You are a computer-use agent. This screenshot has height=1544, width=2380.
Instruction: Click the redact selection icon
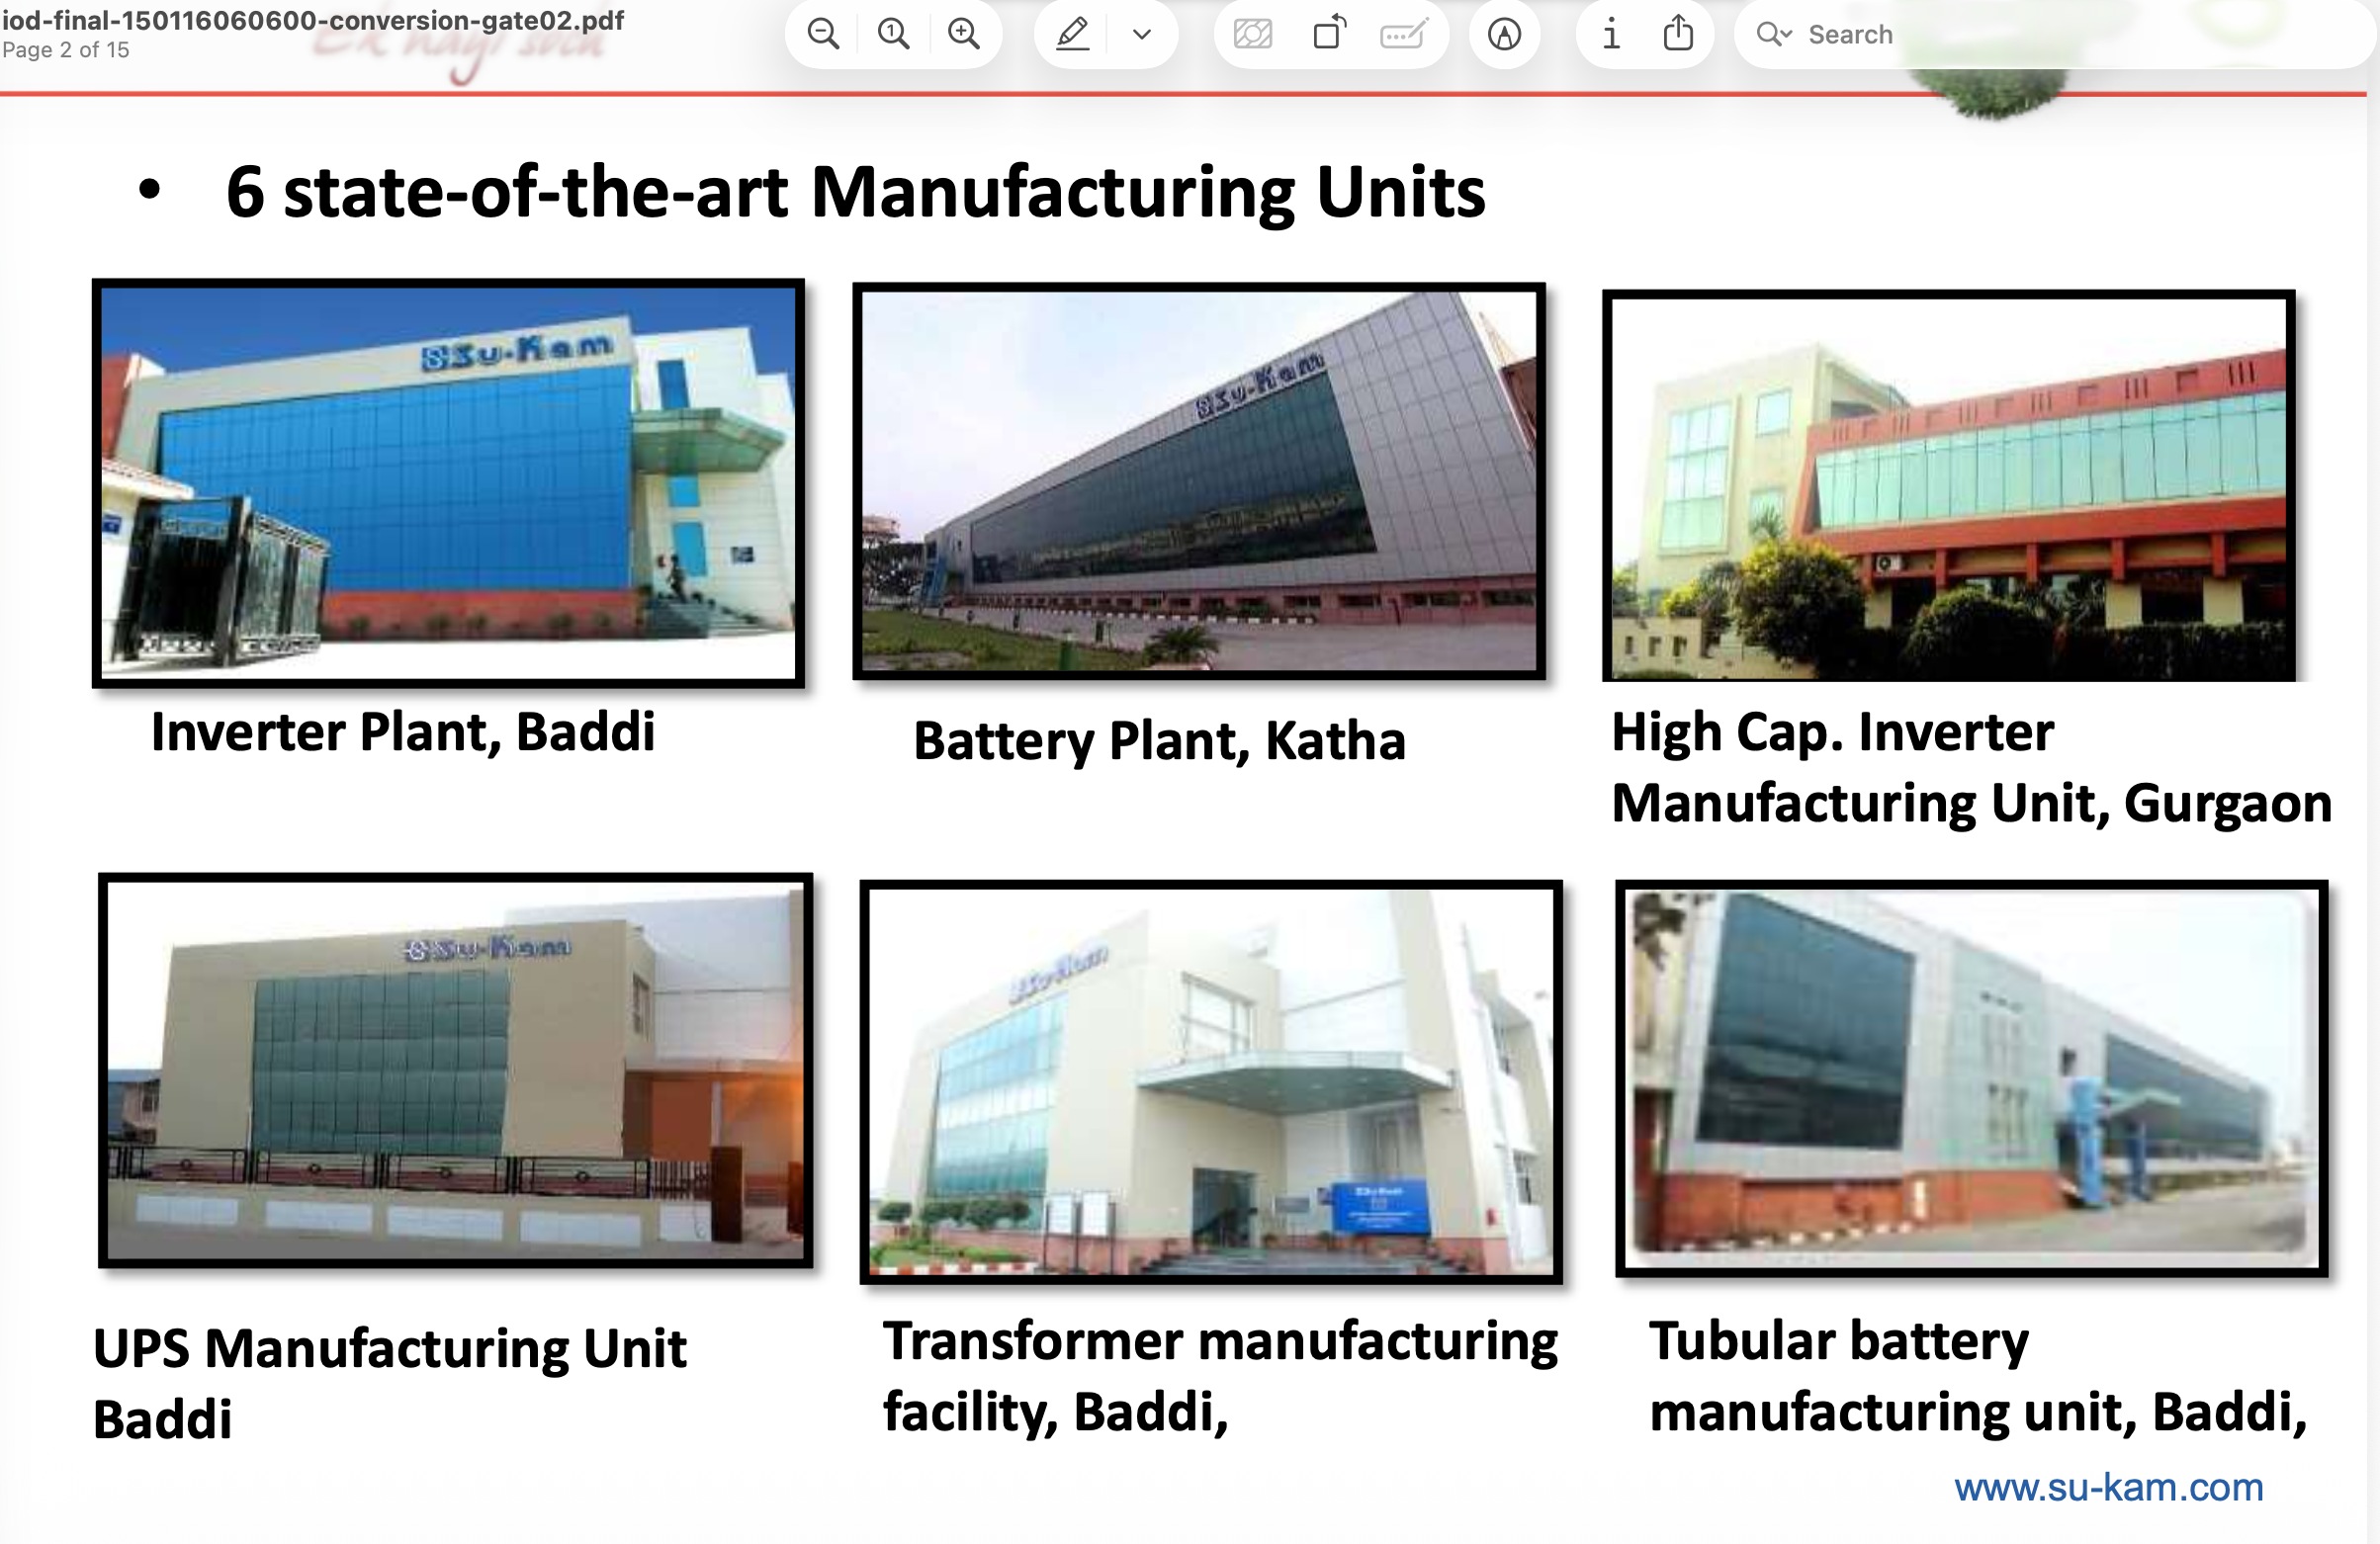[x=1252, y=34]
